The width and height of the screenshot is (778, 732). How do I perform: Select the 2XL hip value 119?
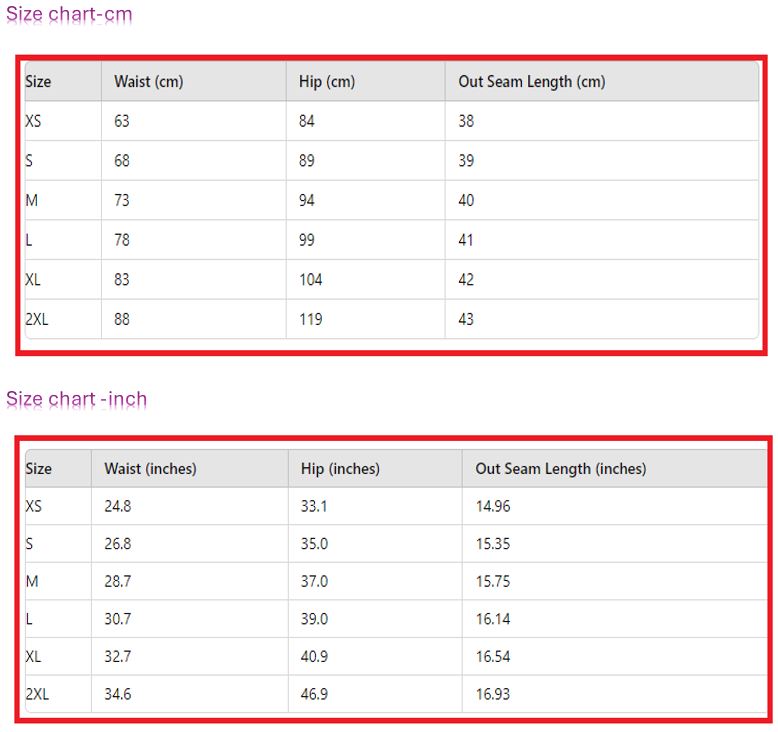[310, 320]
